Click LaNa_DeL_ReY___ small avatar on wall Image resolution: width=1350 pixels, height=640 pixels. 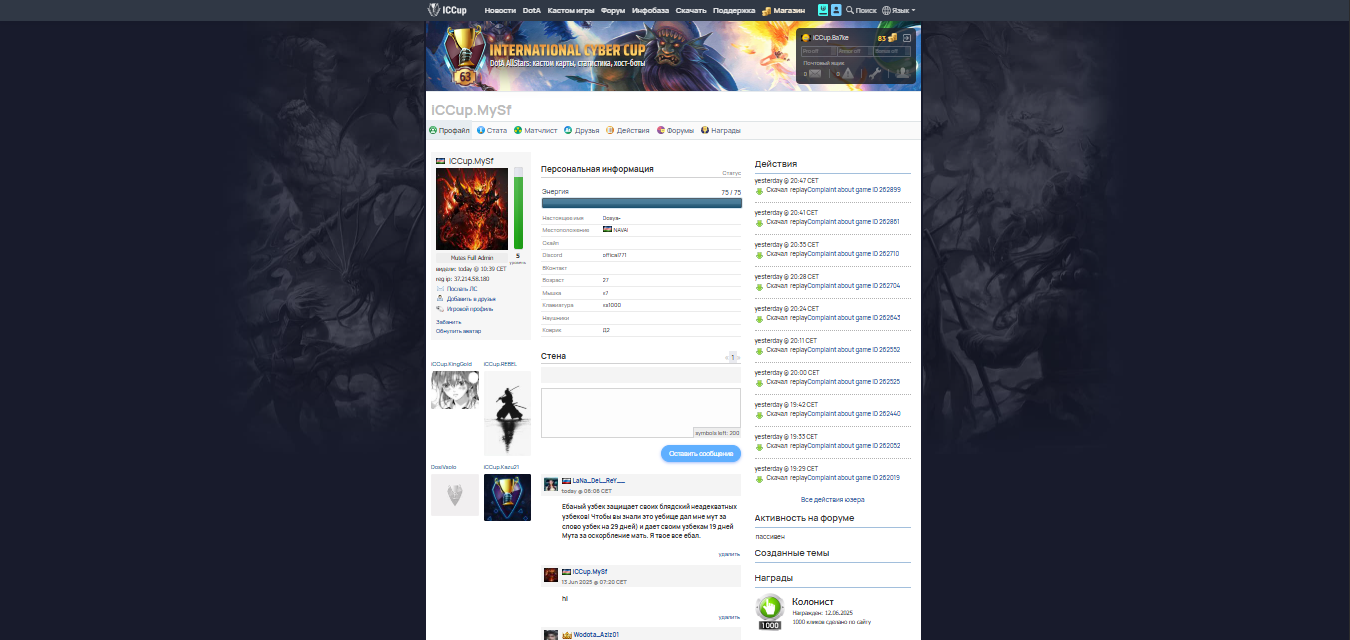point(551,484)
